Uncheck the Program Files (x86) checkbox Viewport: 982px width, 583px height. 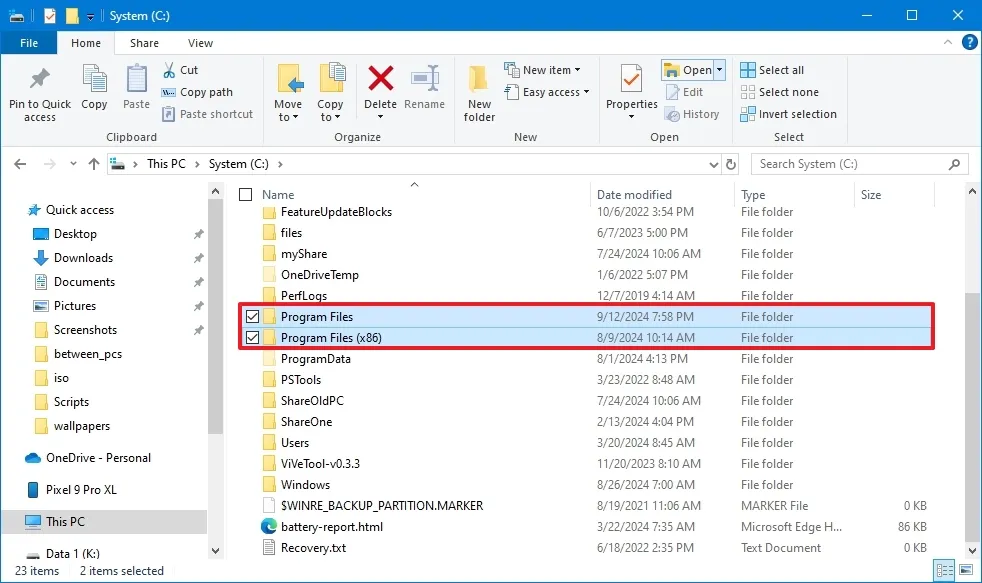coord(253,337)
